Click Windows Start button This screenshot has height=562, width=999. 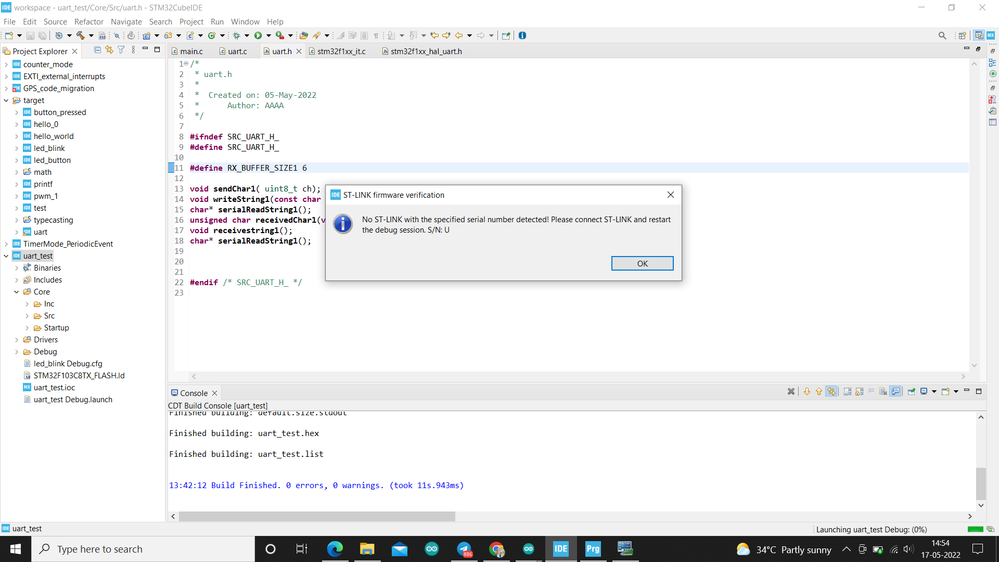[x=15, y=549]
